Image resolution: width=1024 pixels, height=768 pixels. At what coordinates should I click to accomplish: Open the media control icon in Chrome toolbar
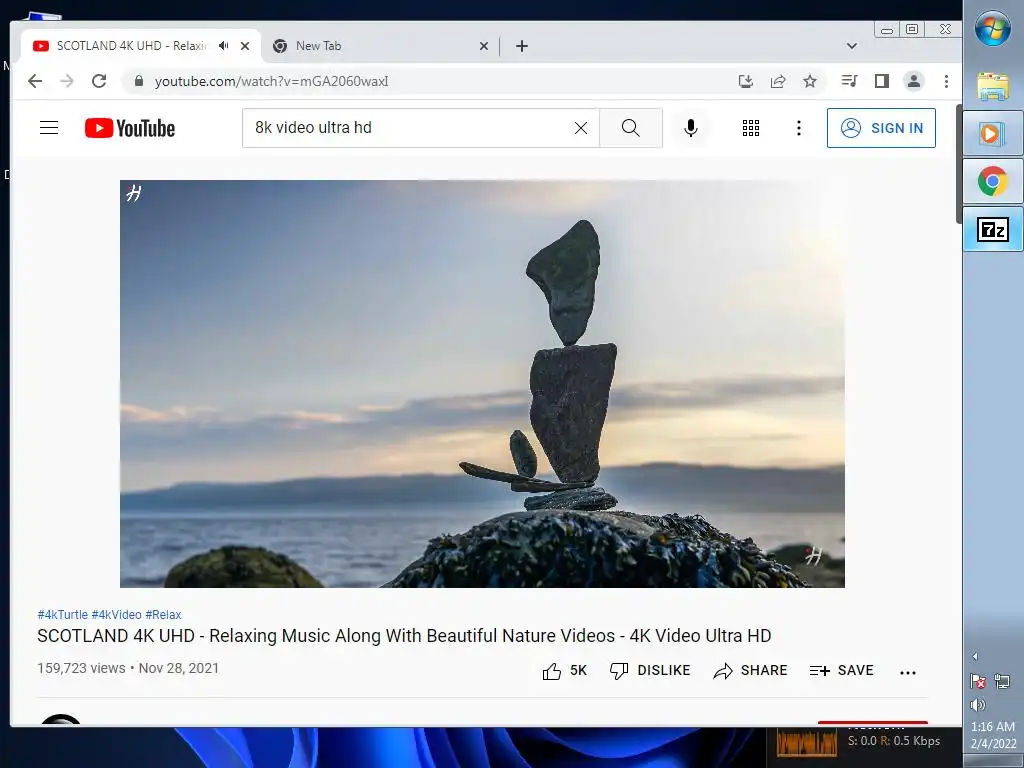point(850,81)
